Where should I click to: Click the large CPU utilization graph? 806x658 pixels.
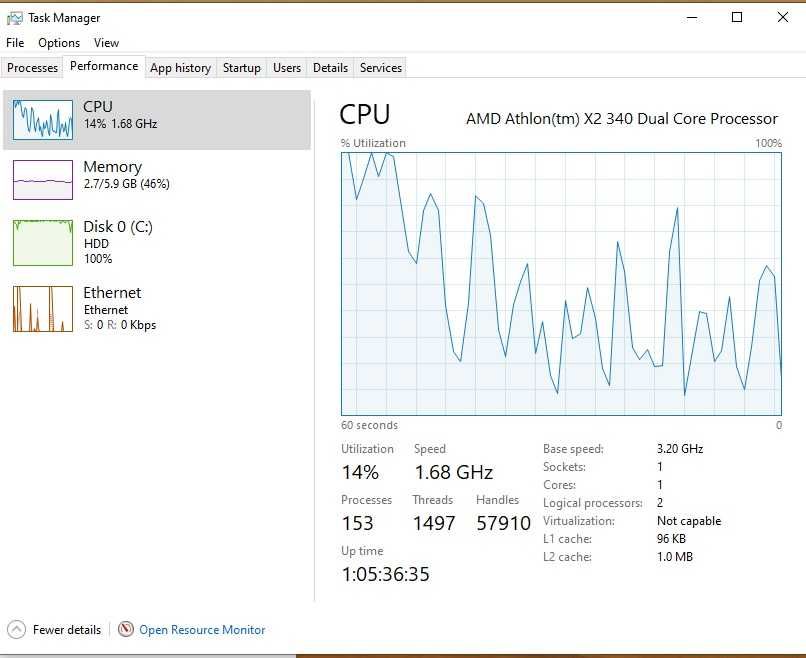click(x=561, y=284)
